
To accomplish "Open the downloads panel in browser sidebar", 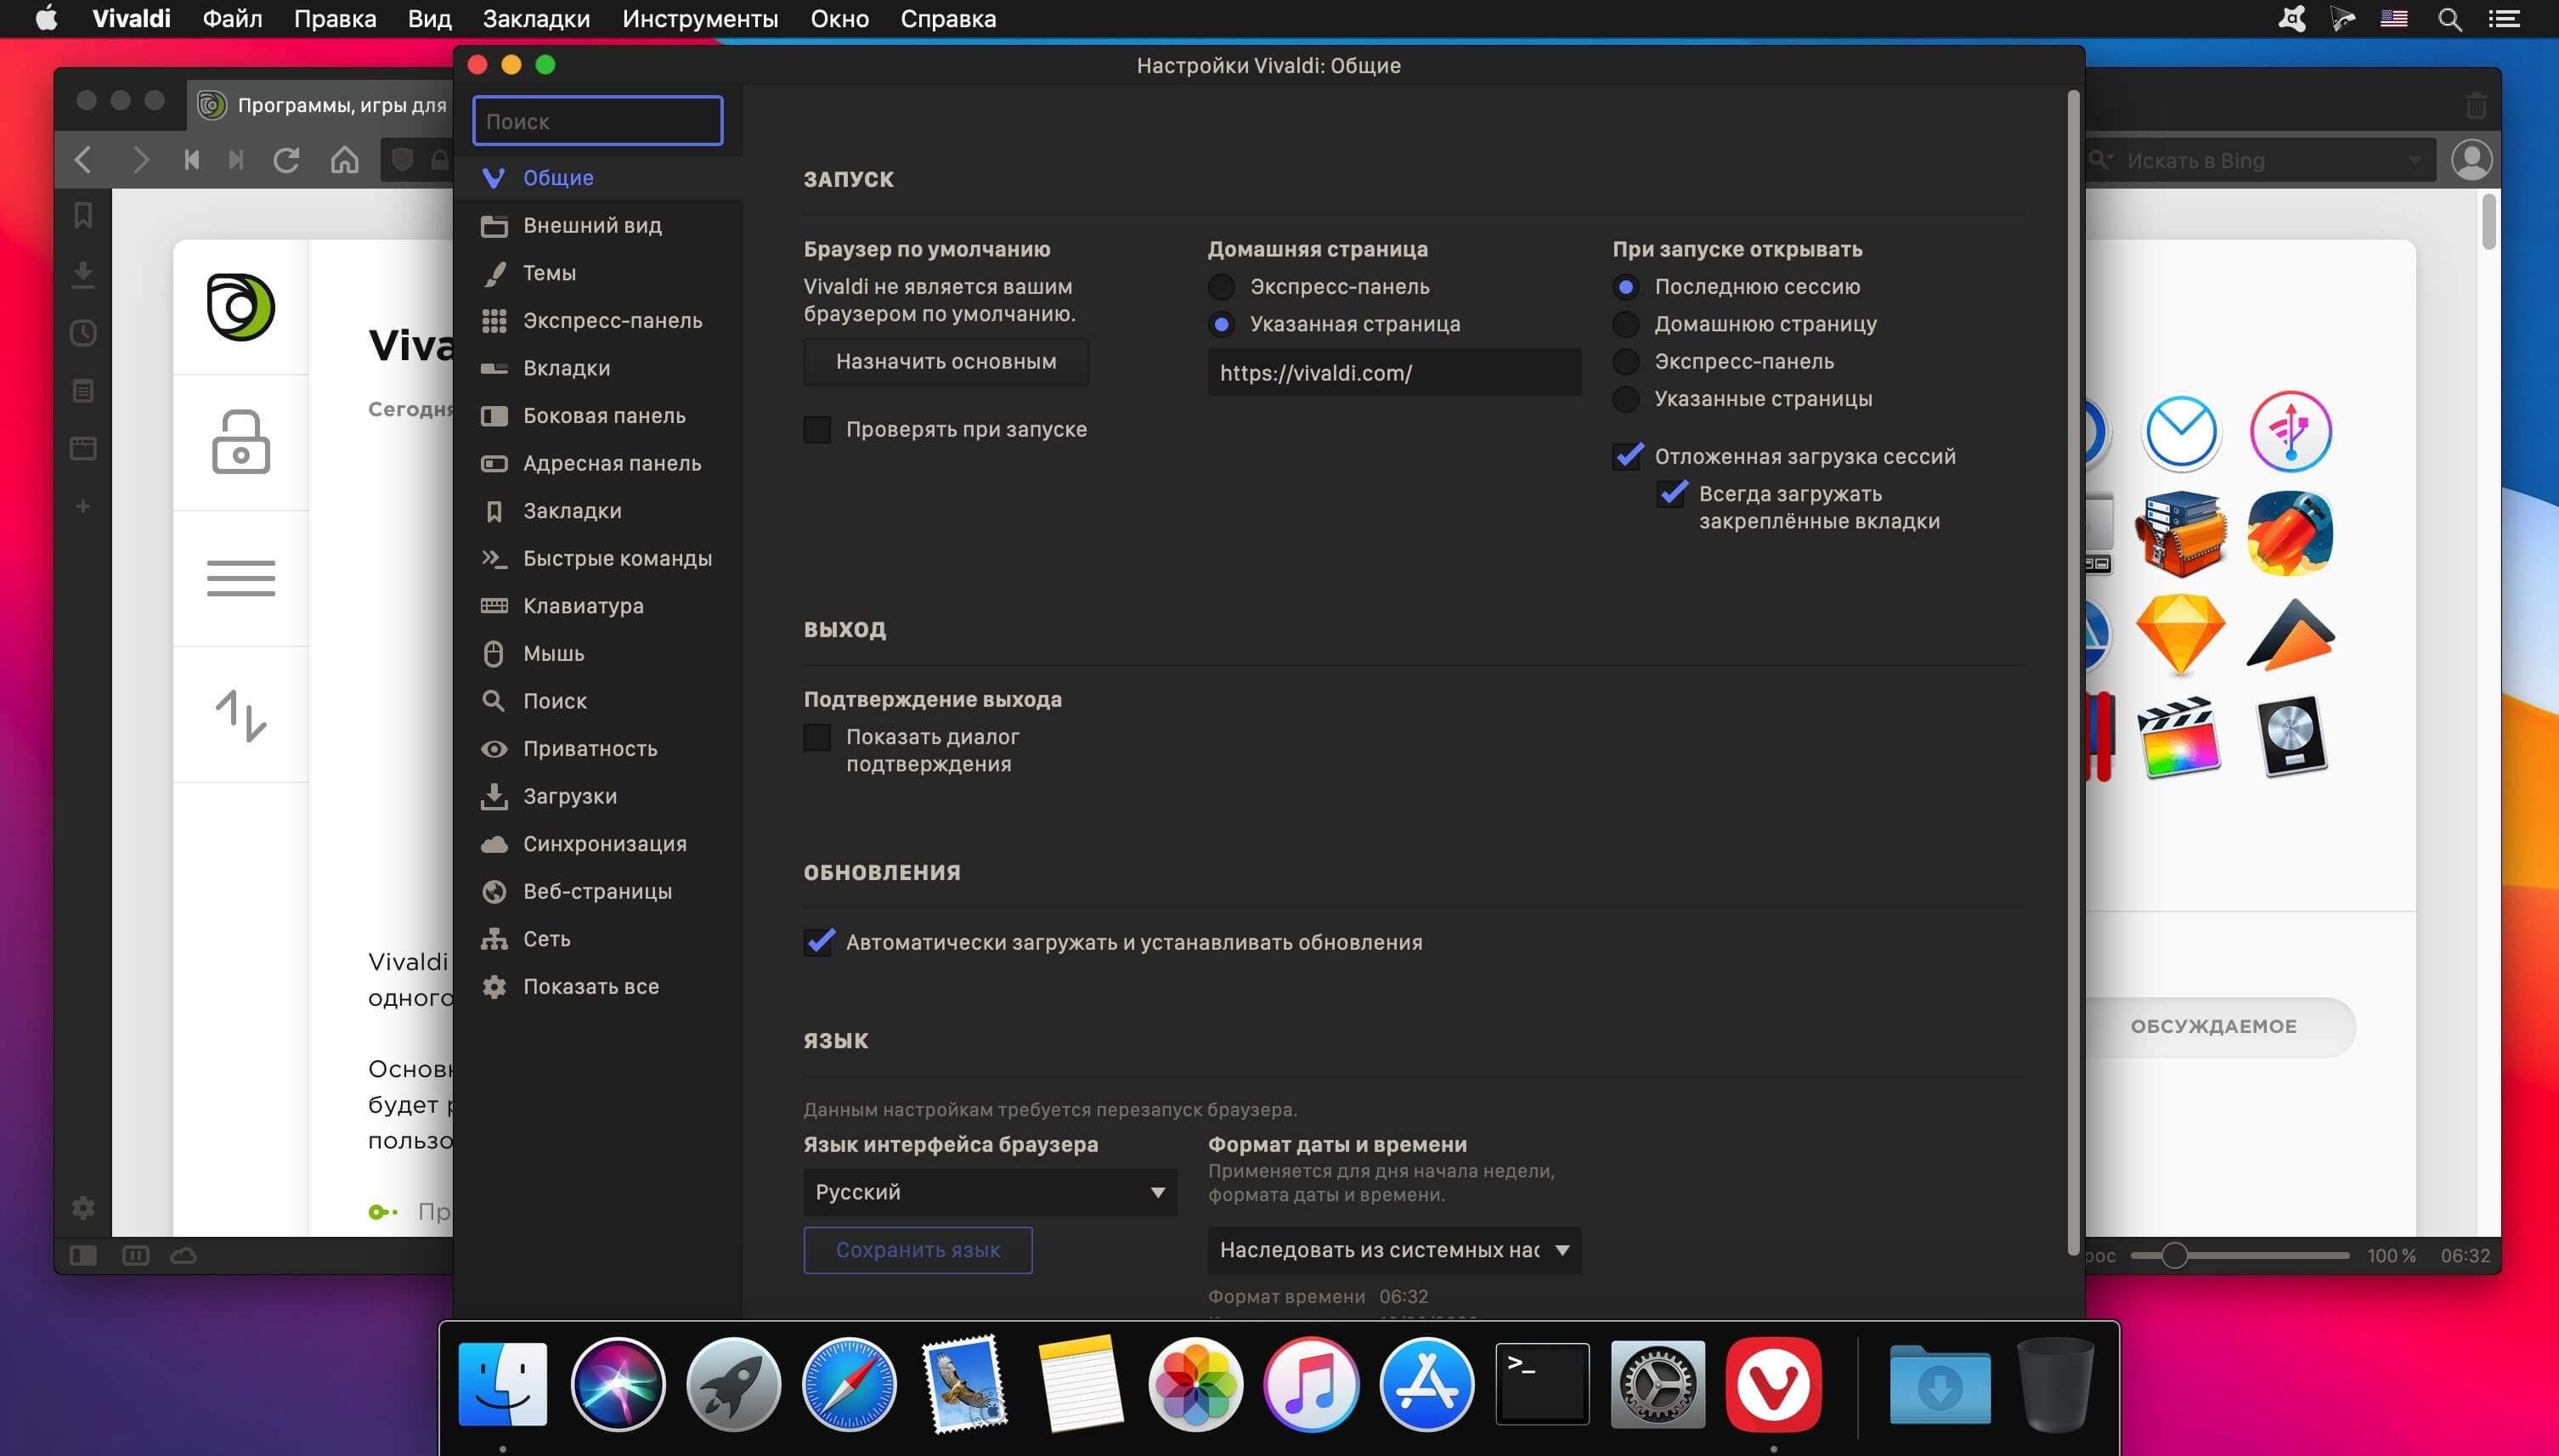I will [83, 274].
